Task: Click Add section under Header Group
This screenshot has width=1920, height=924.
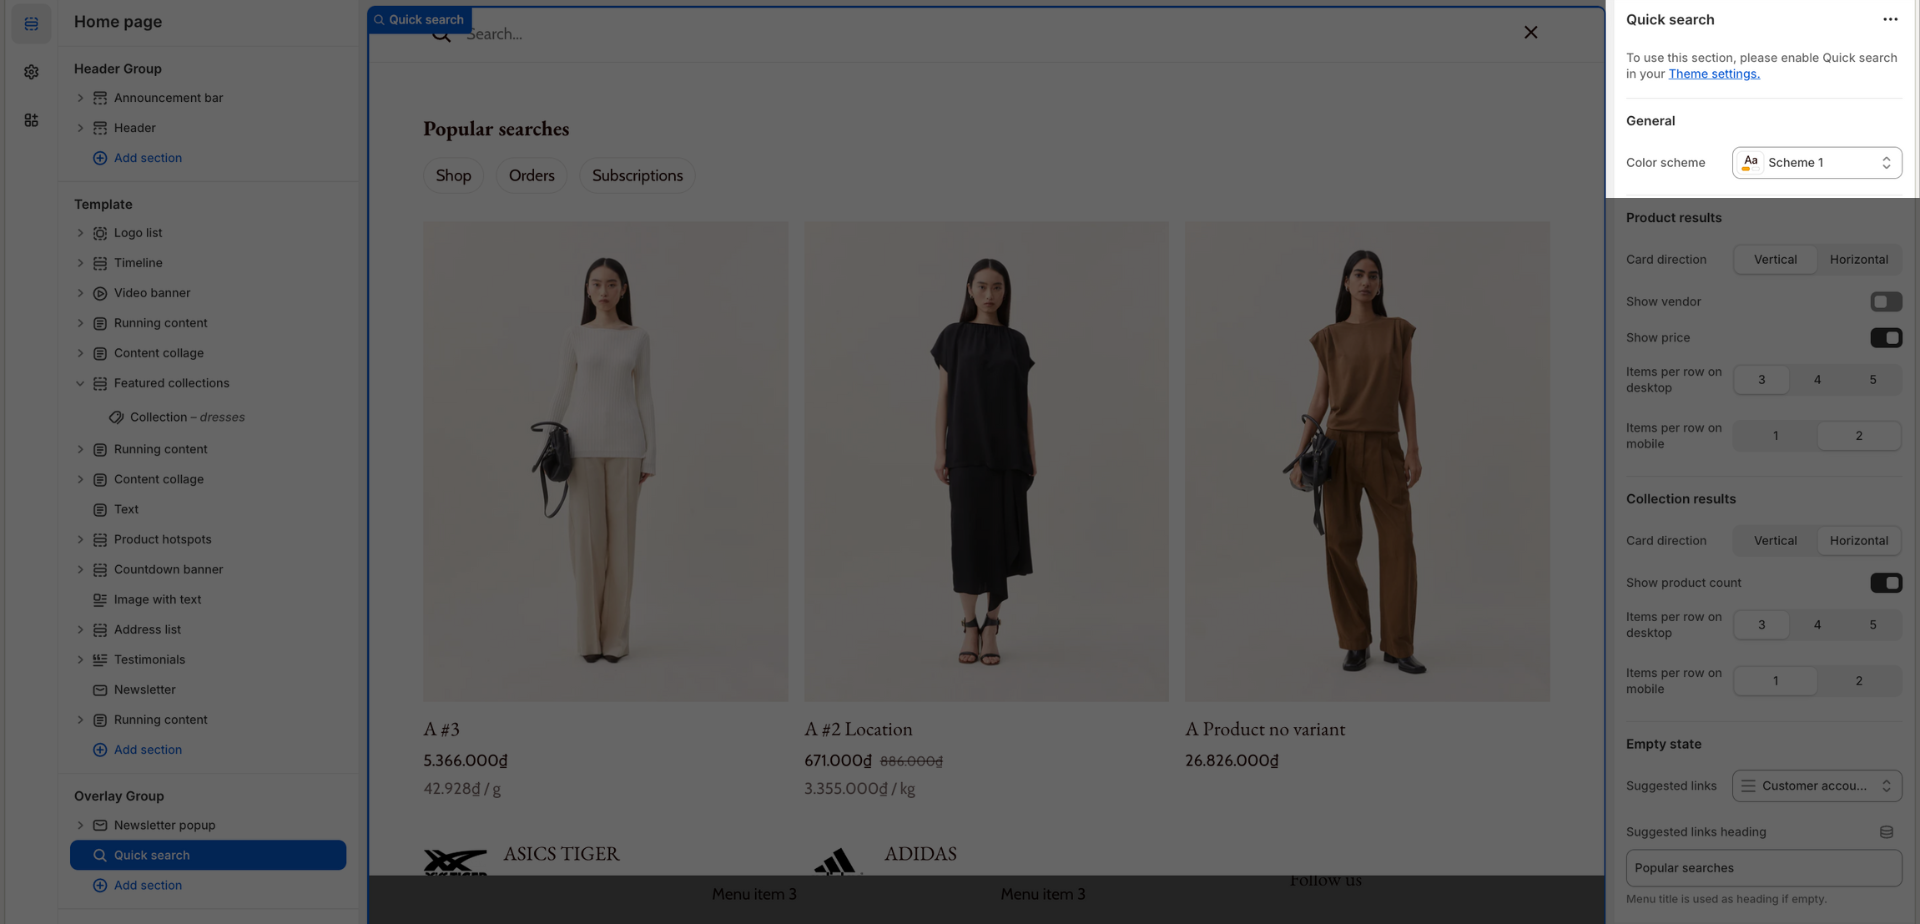Action: tap(147, 158)
